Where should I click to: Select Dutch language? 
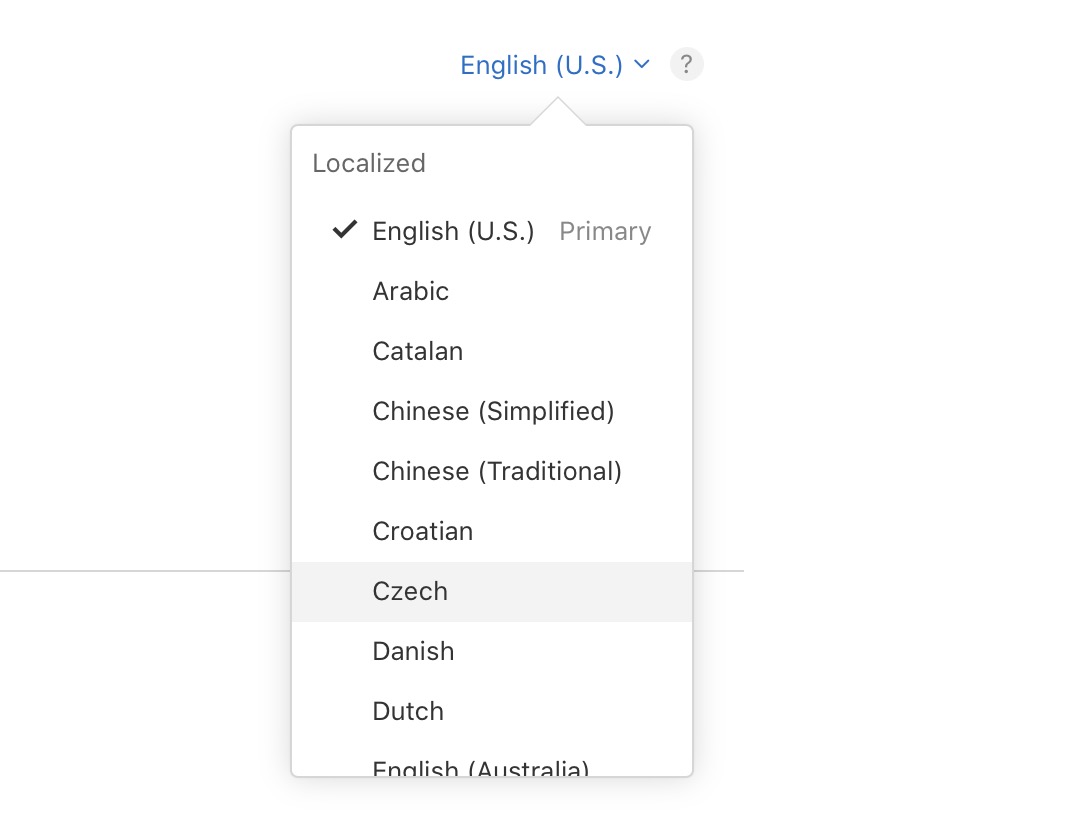[x=408, y=711]
